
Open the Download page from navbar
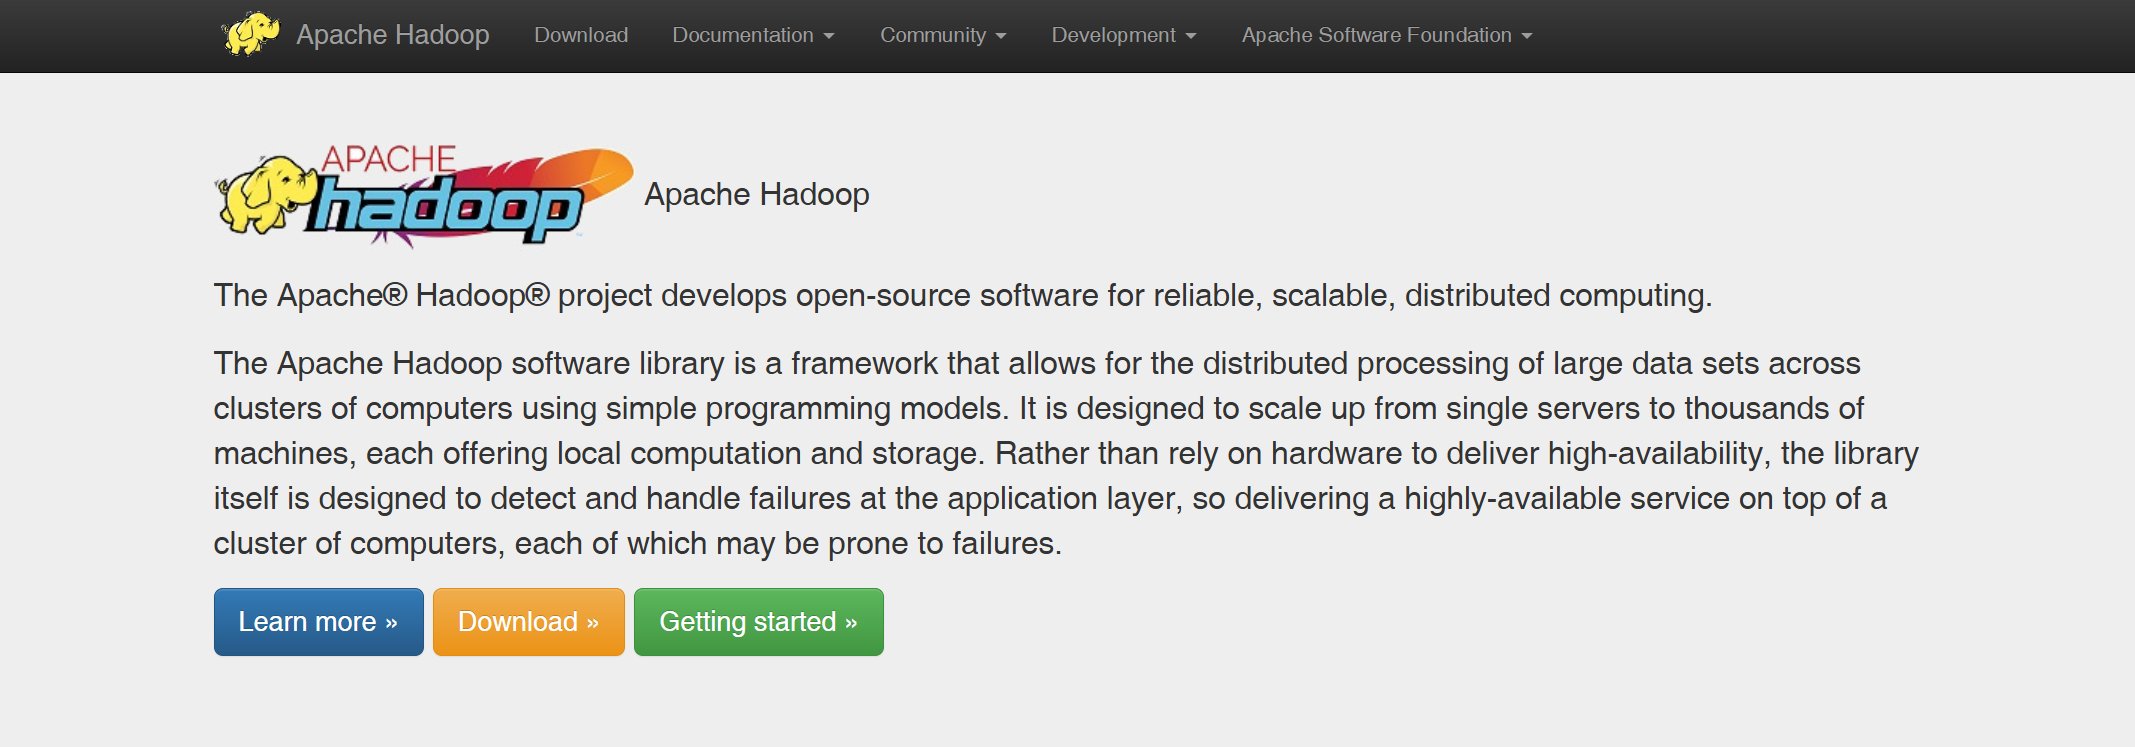pos(581,35)
